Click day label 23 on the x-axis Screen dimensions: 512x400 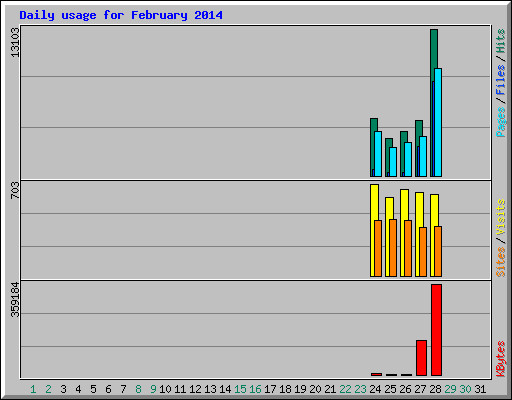coord(360,389)
